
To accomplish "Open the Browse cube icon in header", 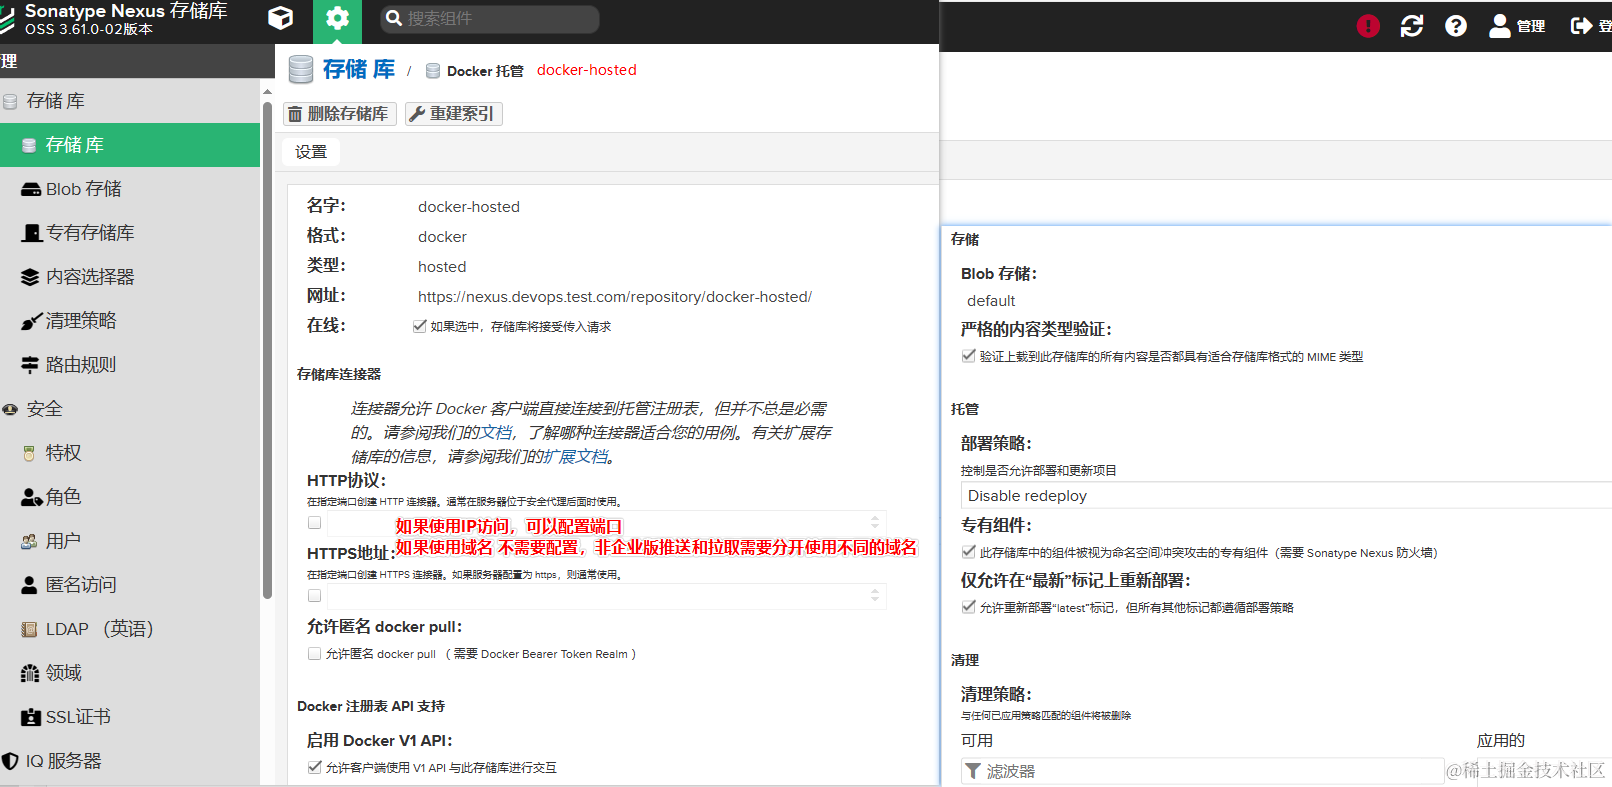I will 281,18.
